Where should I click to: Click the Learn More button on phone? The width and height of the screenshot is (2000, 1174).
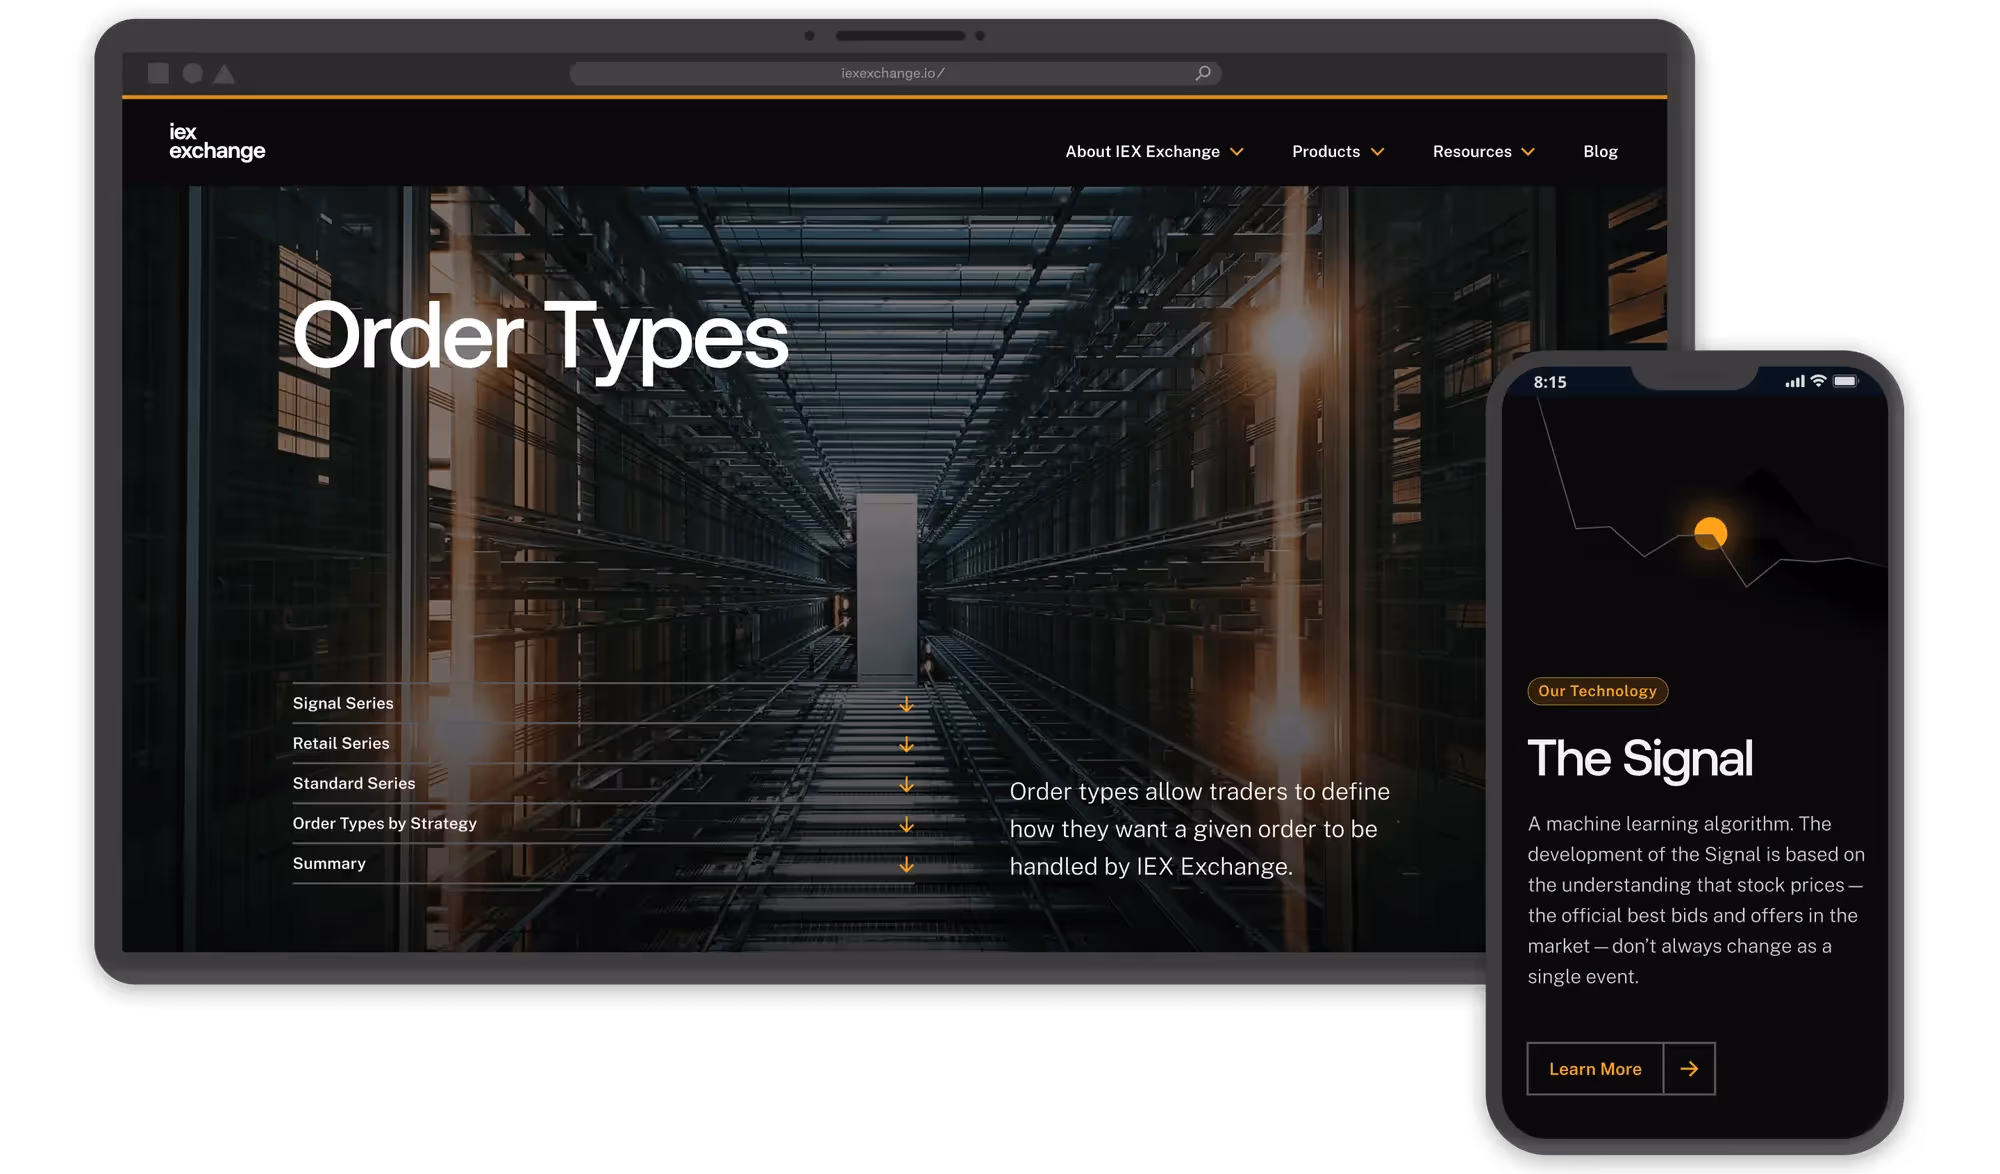pyautogui.click(x=1595, y=1069)
